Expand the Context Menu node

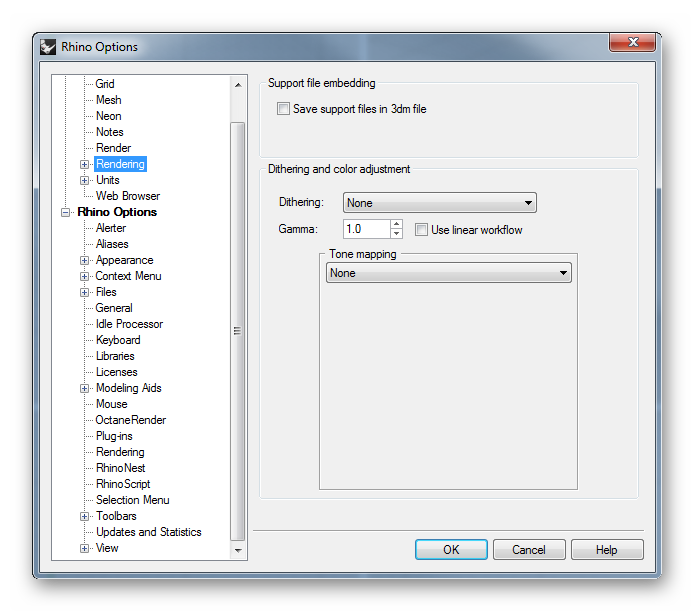[84, 277]
